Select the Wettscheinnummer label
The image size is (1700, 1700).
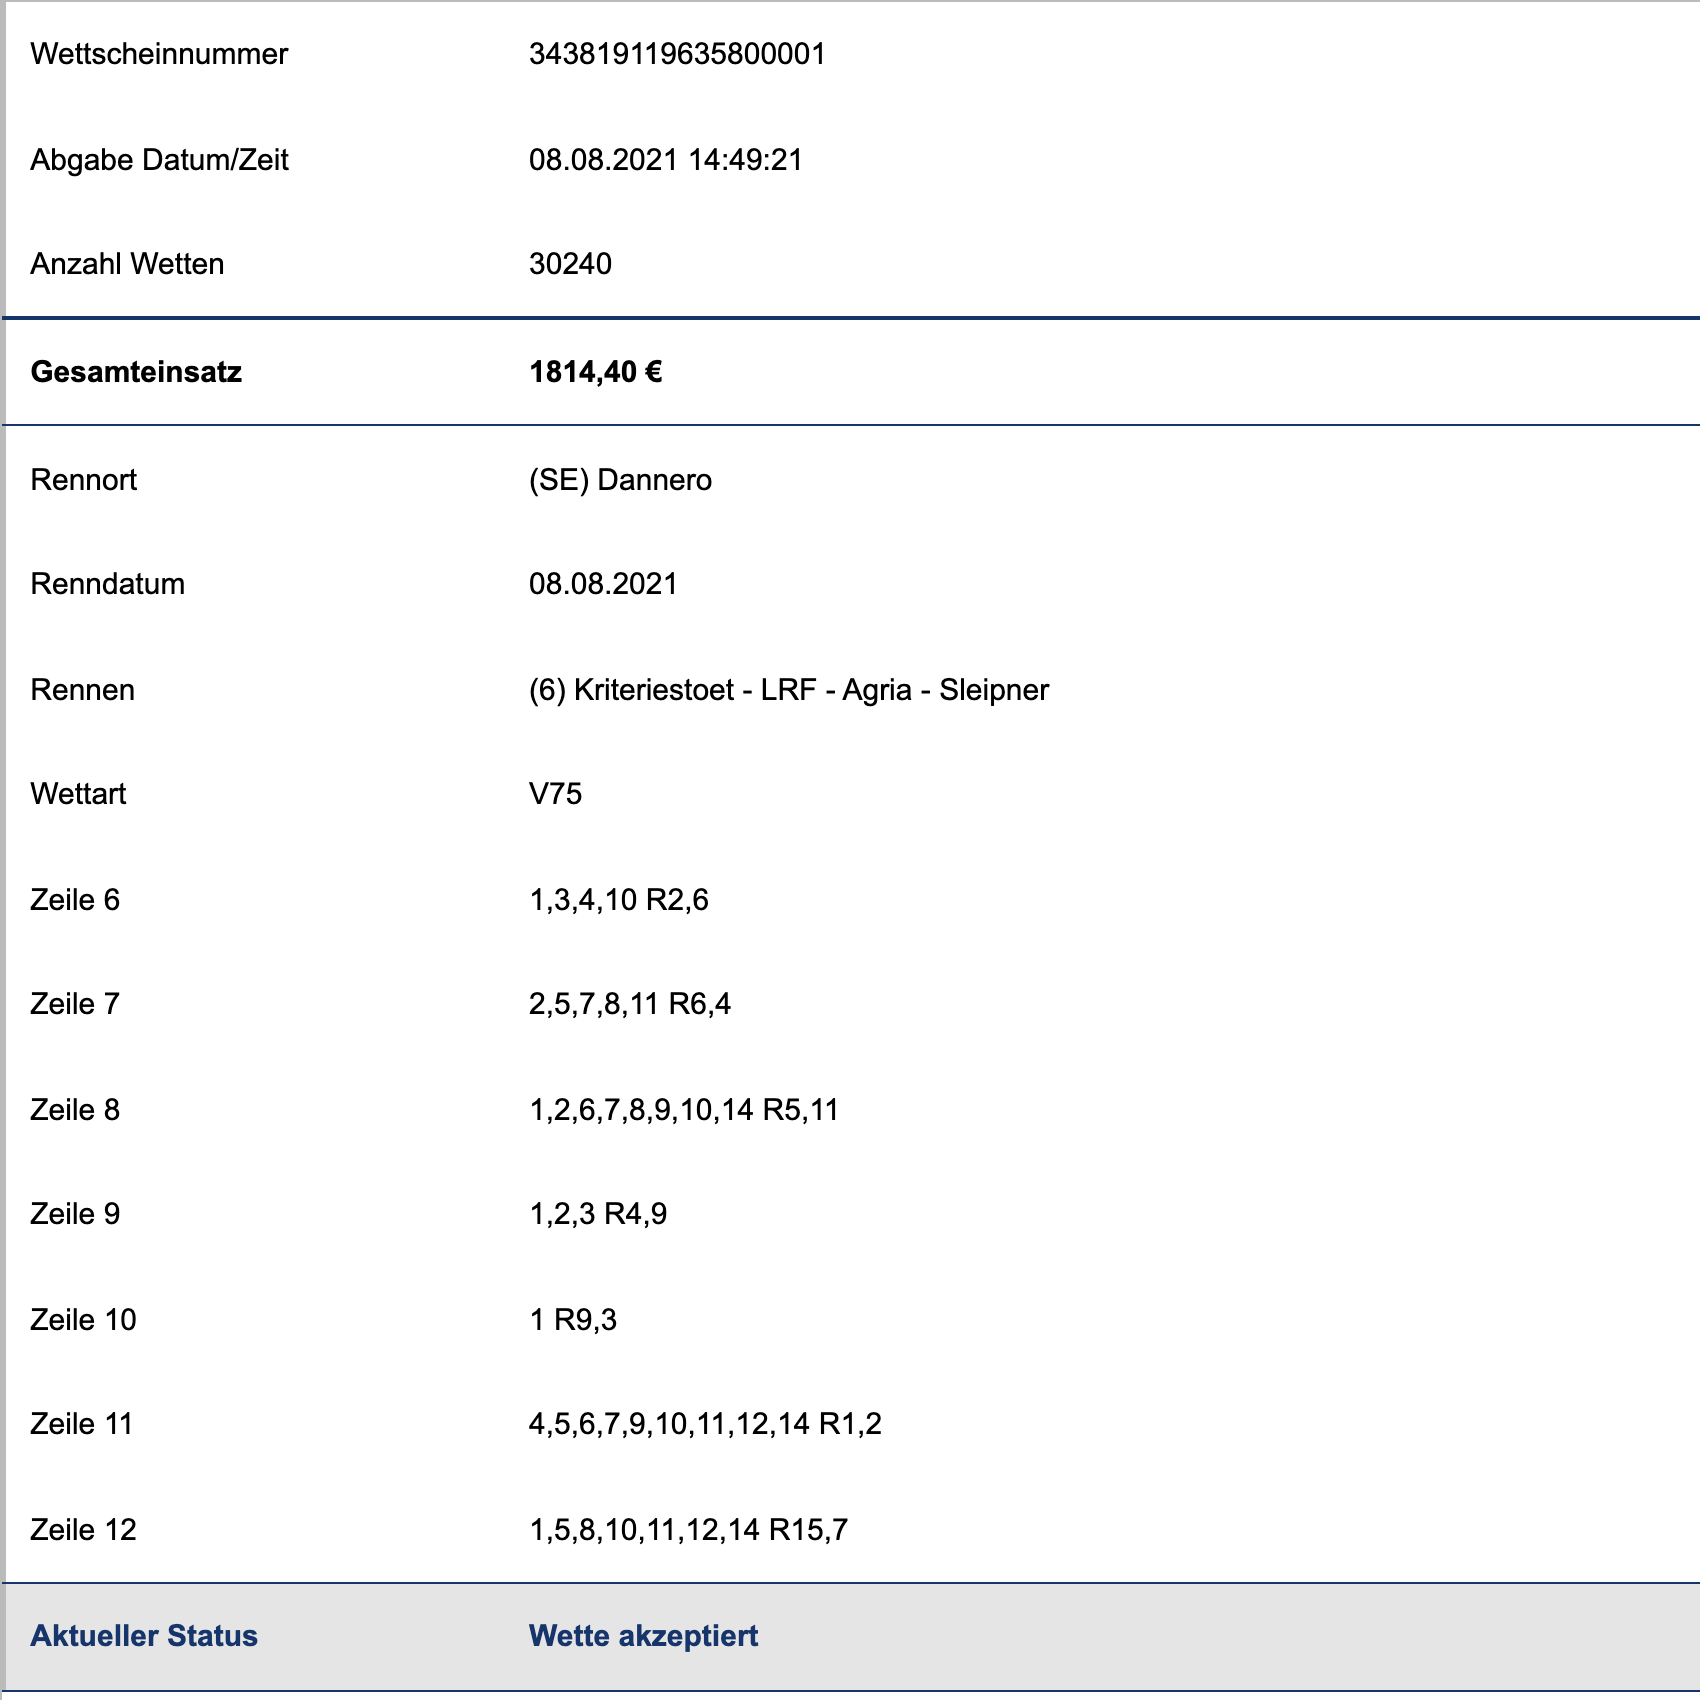click(x=159, y=54)
